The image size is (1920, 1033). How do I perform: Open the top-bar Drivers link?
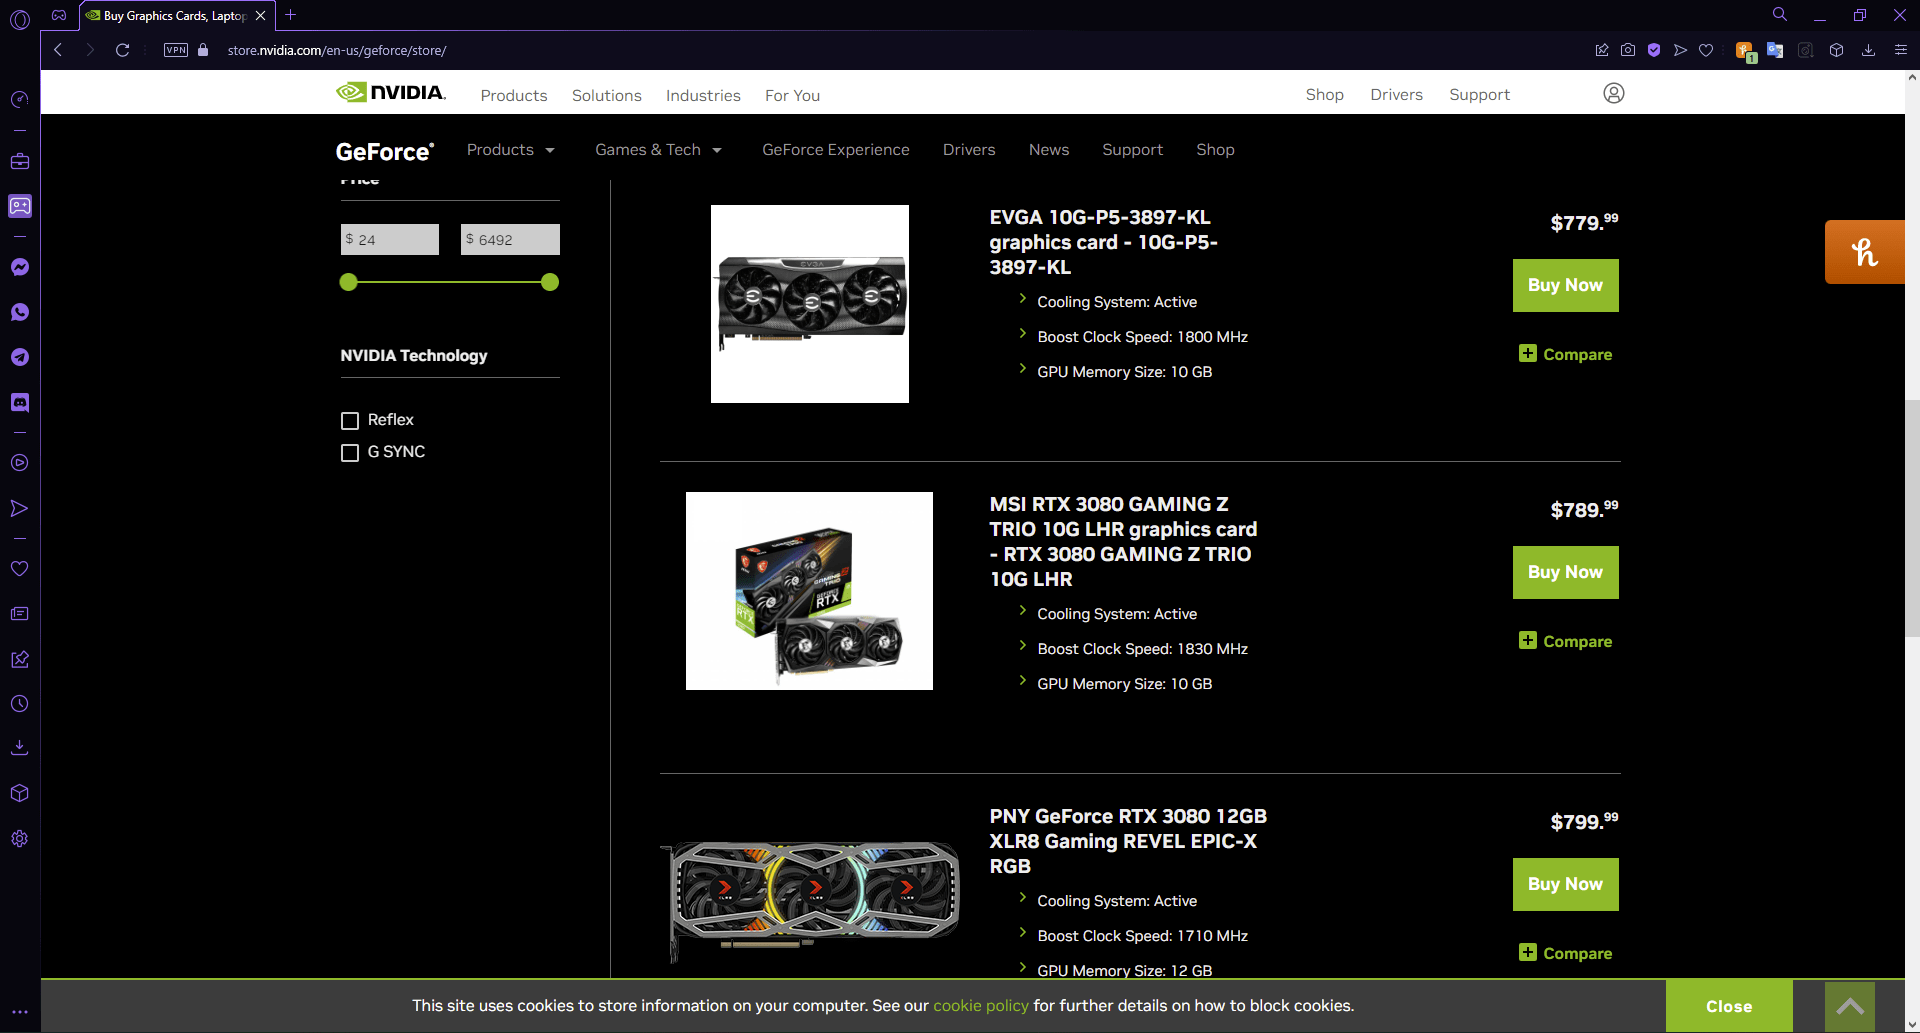point(1396,94)
